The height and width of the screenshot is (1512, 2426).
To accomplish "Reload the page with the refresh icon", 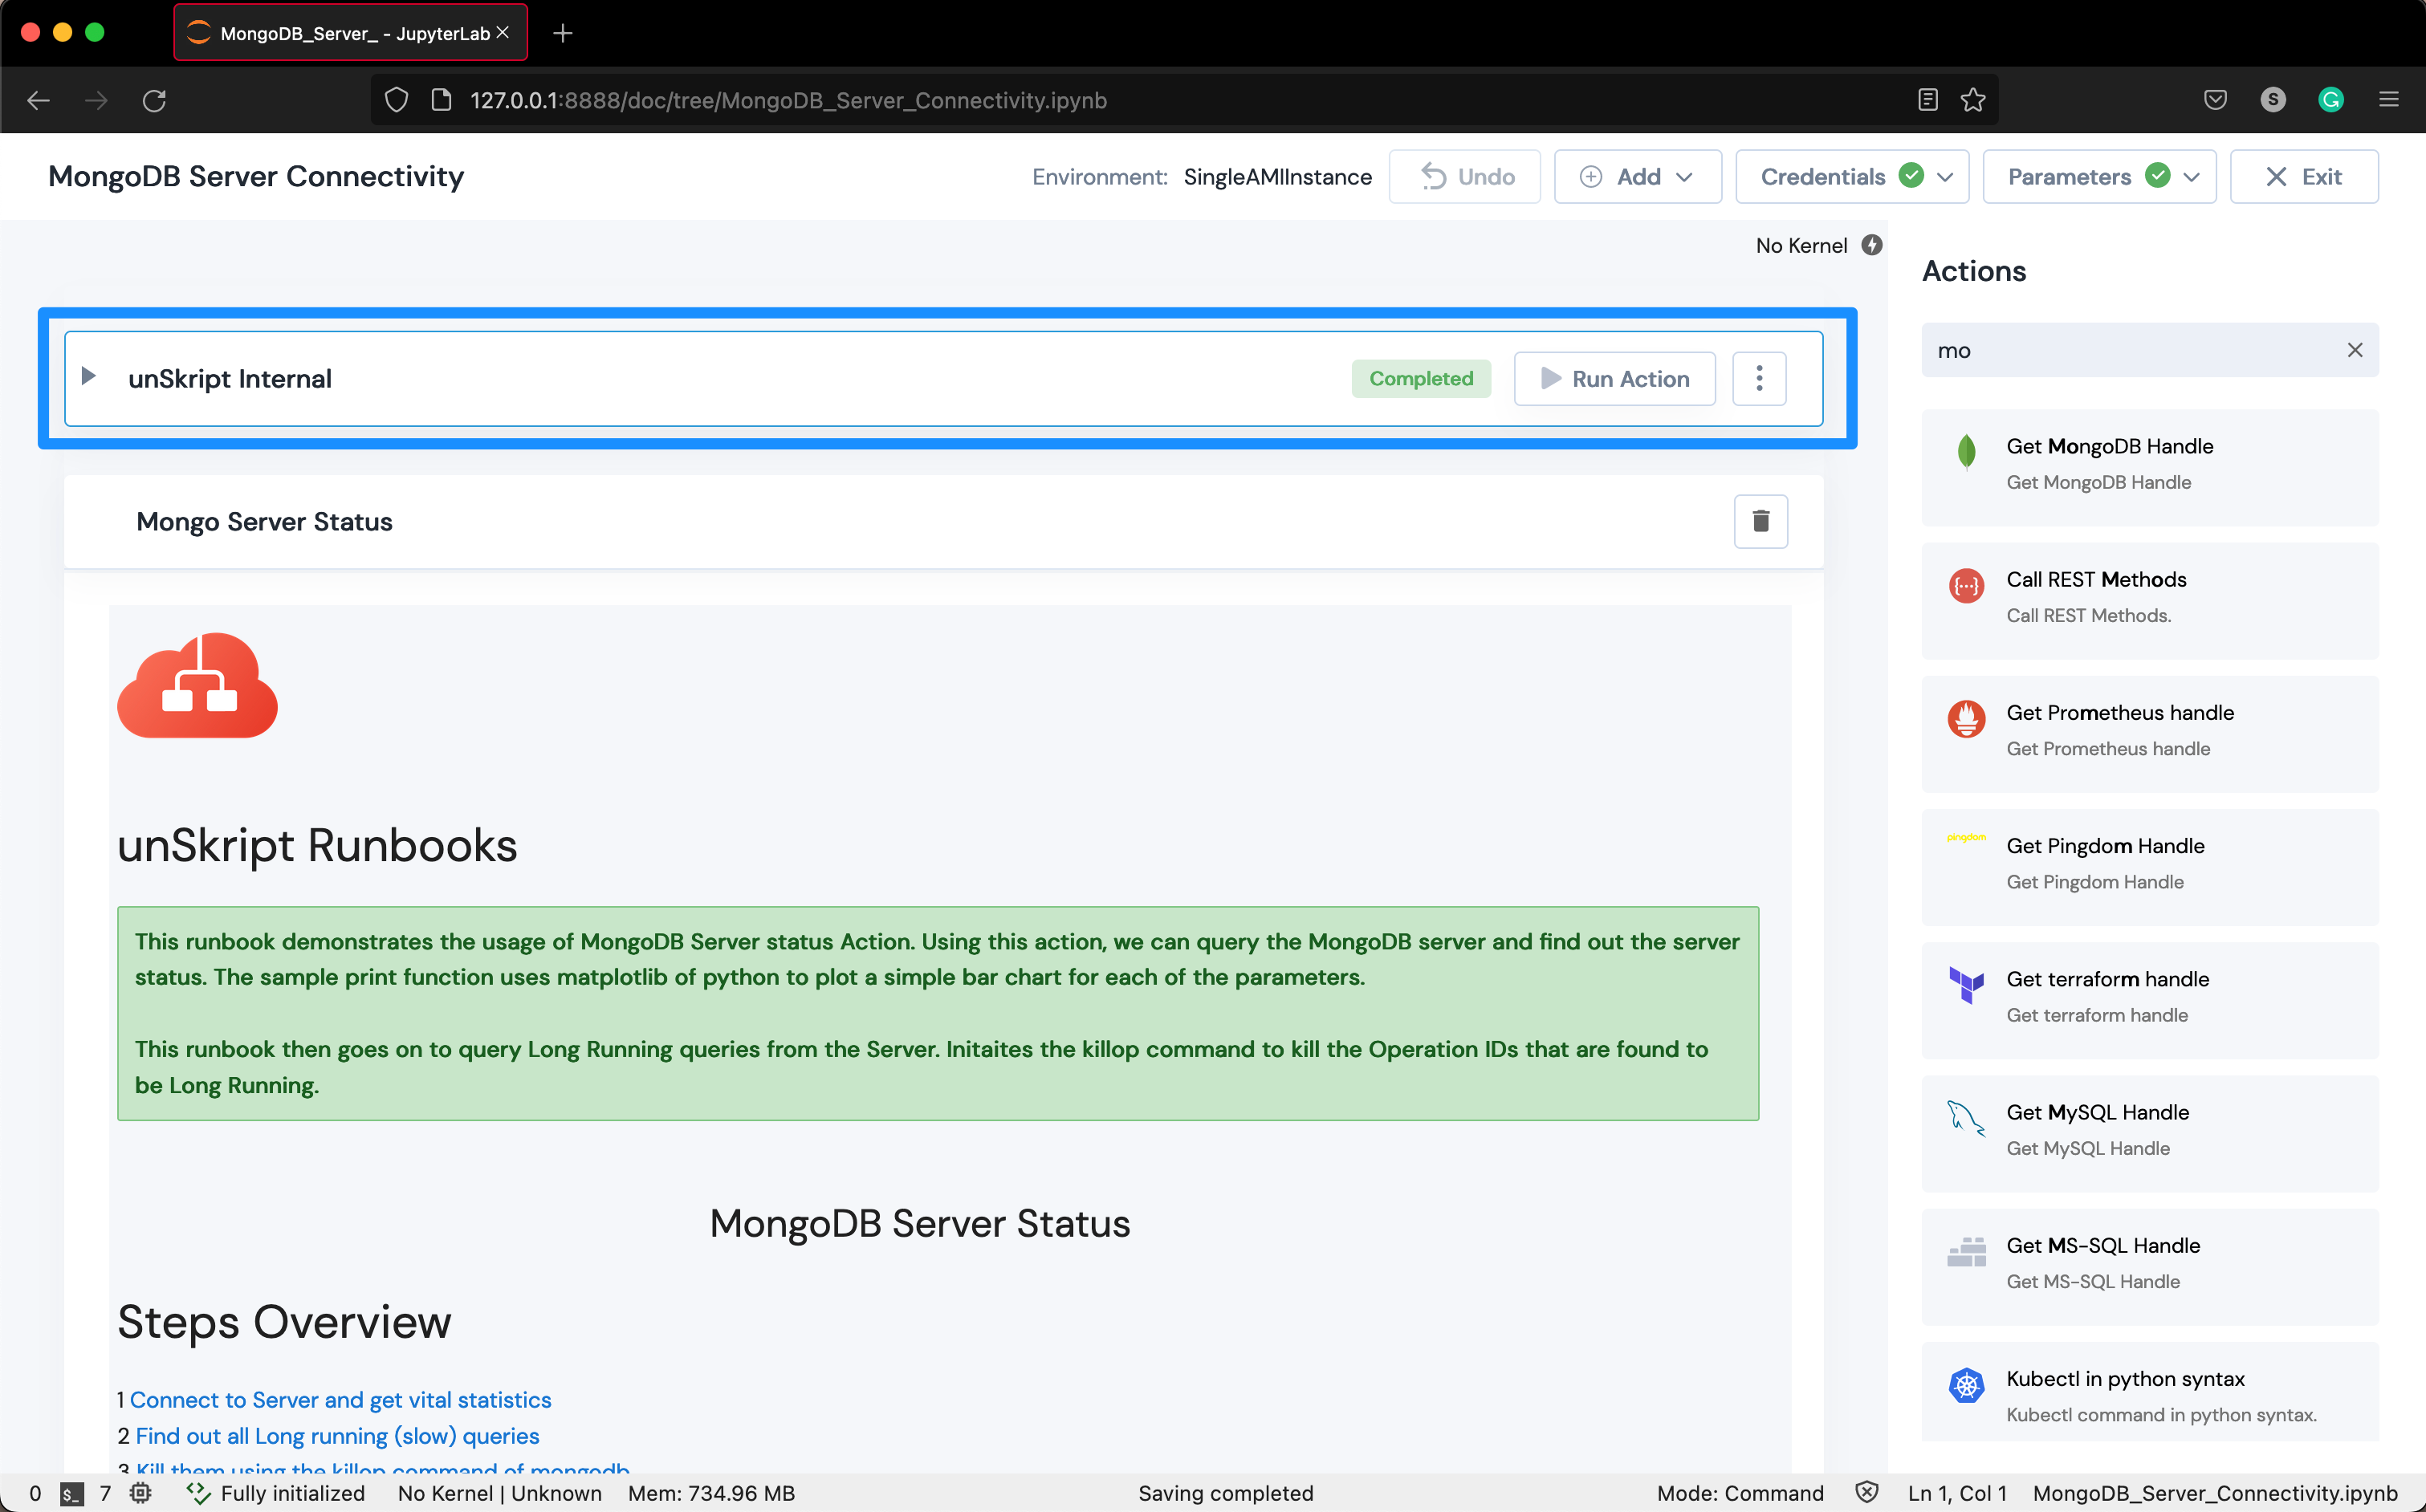I will (154, 100).
